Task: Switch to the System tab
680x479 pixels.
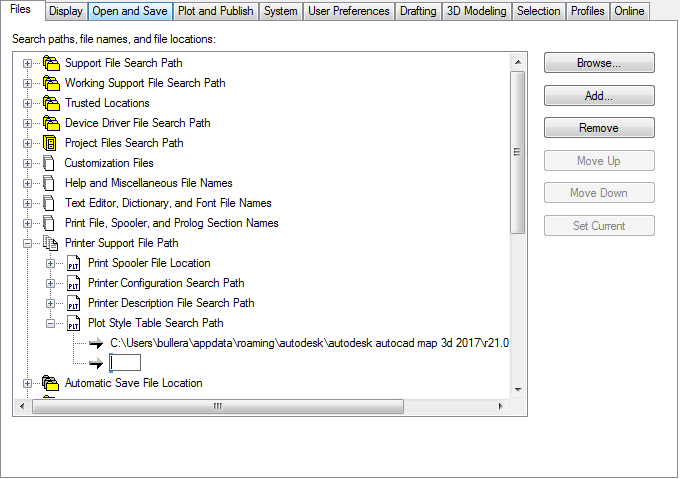Action: click(x=281, y=11)
